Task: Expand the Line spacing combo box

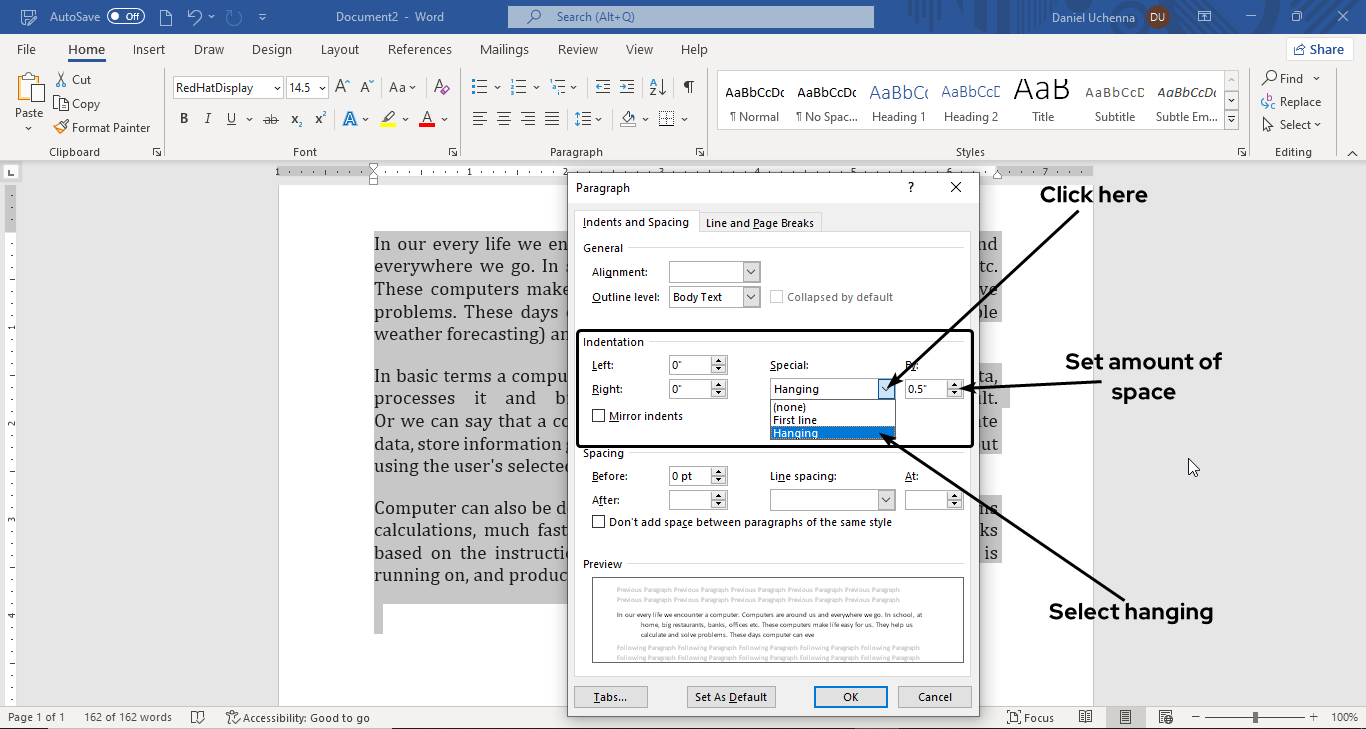Action: point(885,500)
